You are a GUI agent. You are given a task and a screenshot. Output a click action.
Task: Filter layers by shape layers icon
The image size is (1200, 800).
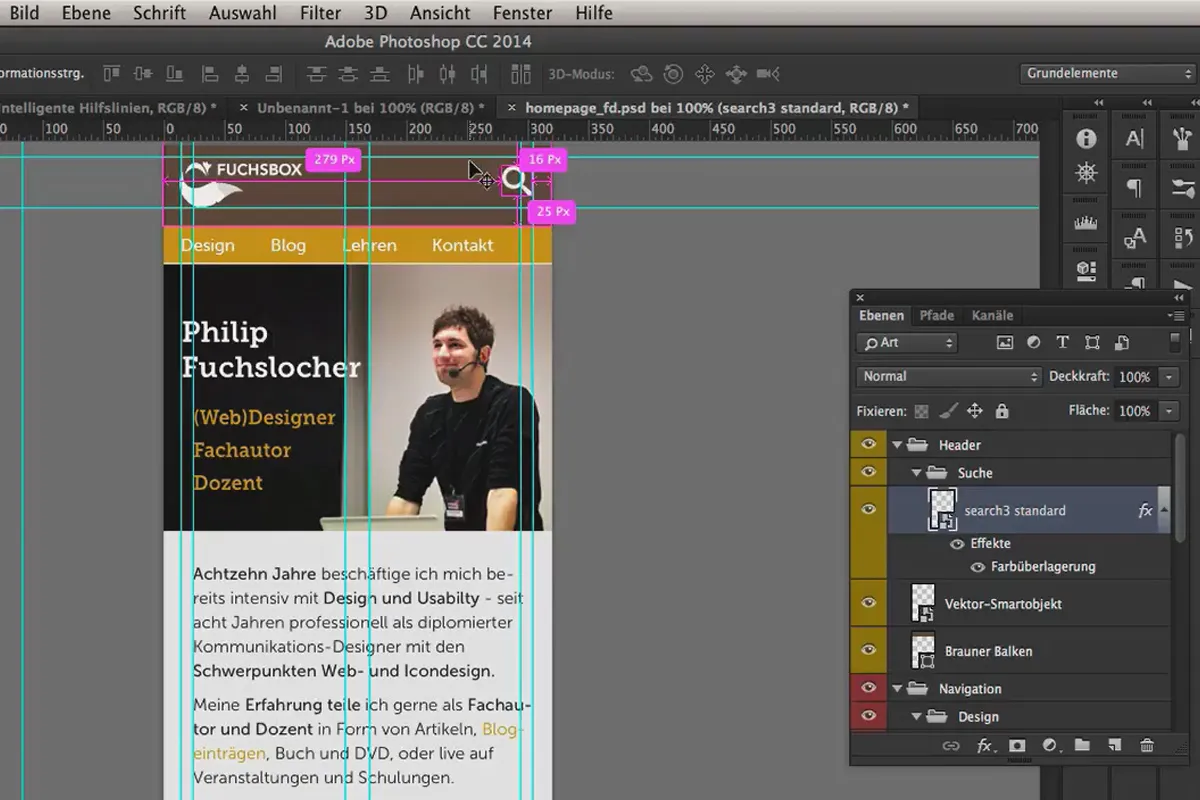[x=1092, y=343]
